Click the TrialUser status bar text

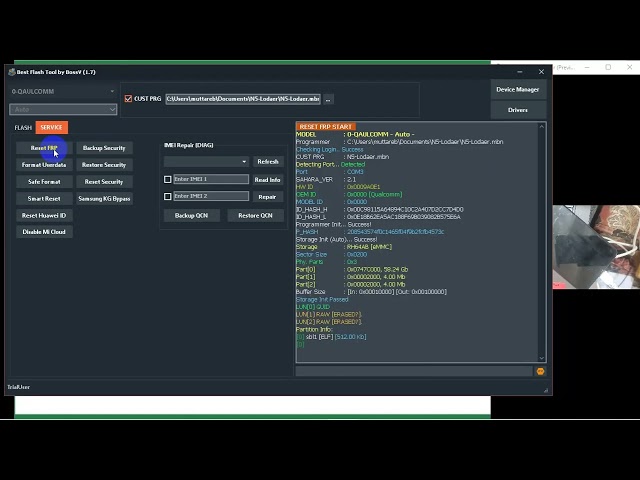coord(19,387)
